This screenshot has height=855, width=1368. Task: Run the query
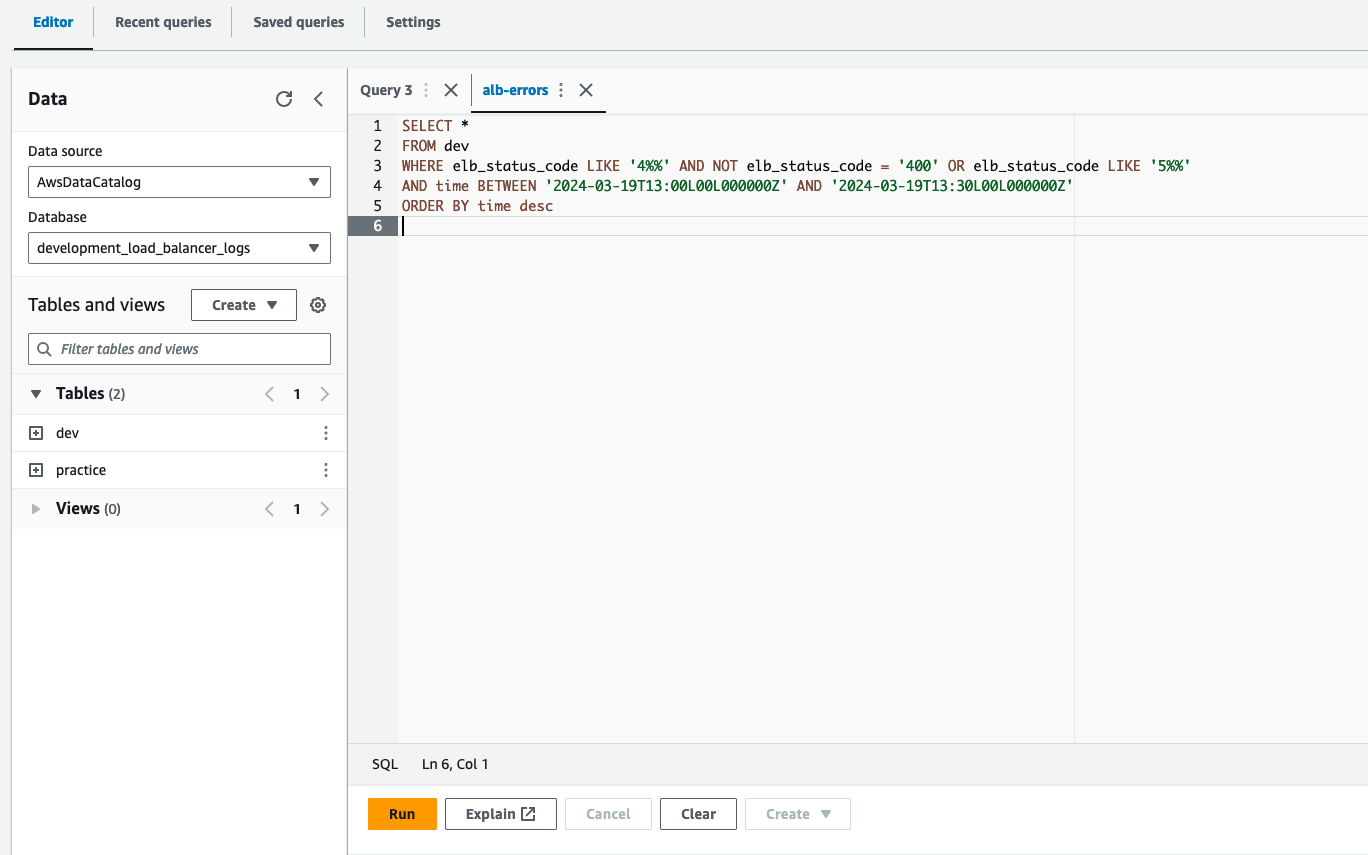tap(402, 814)
